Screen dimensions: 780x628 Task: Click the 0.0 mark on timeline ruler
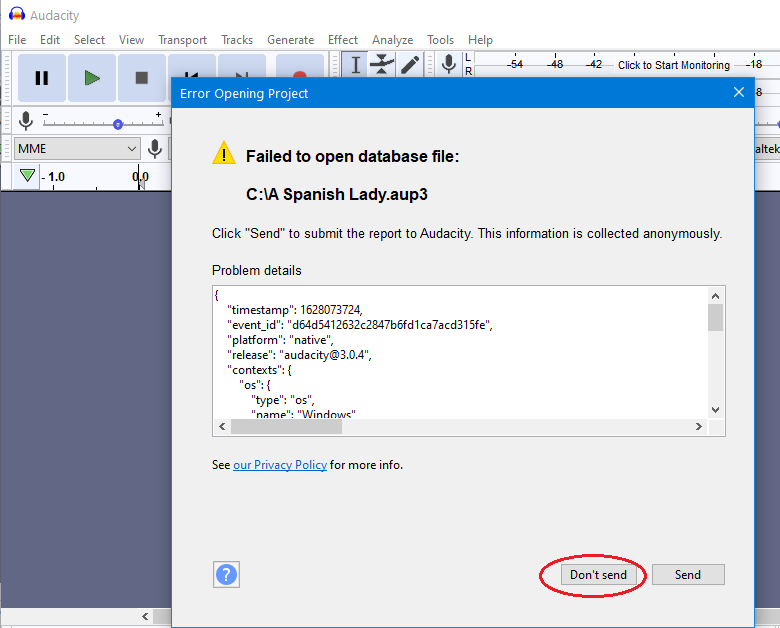pyautogui.click(x=140, y=177)
